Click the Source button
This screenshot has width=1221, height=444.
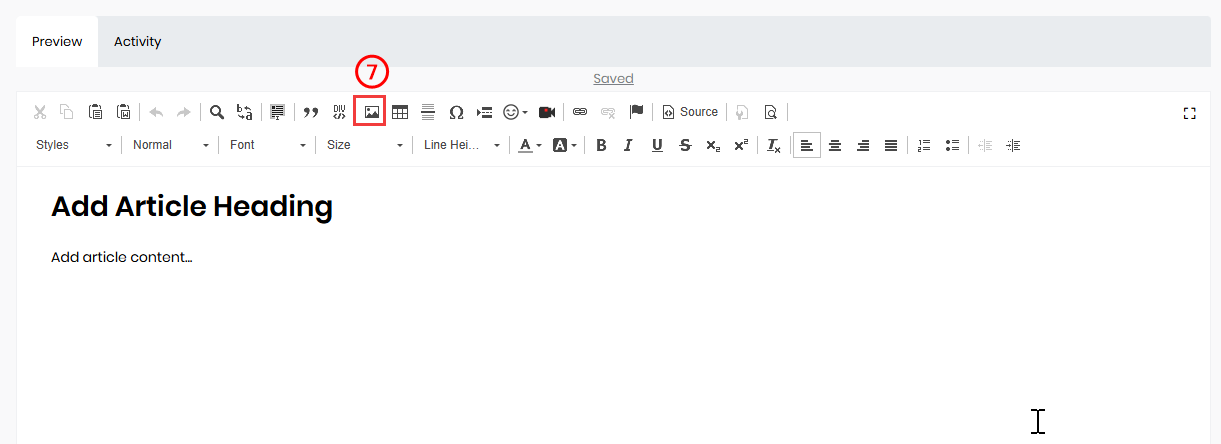coord(690,112)
